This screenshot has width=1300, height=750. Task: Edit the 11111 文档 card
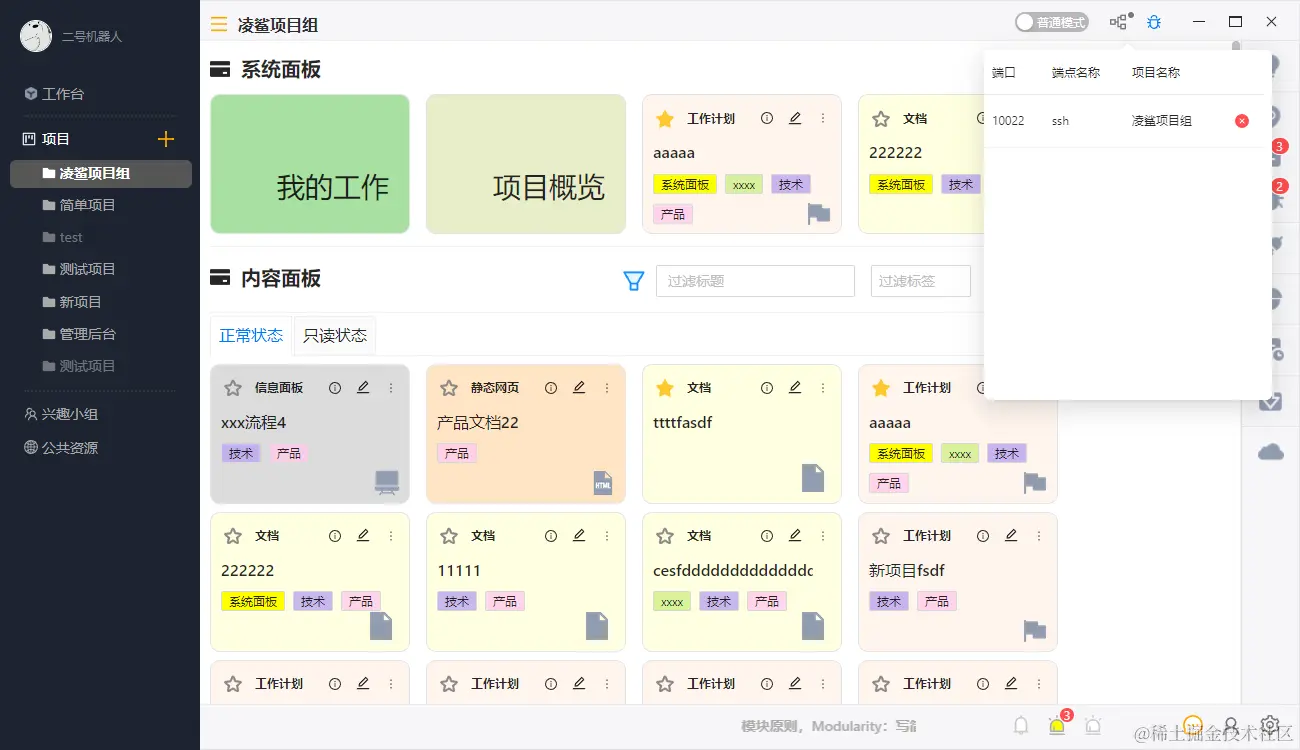579,536
